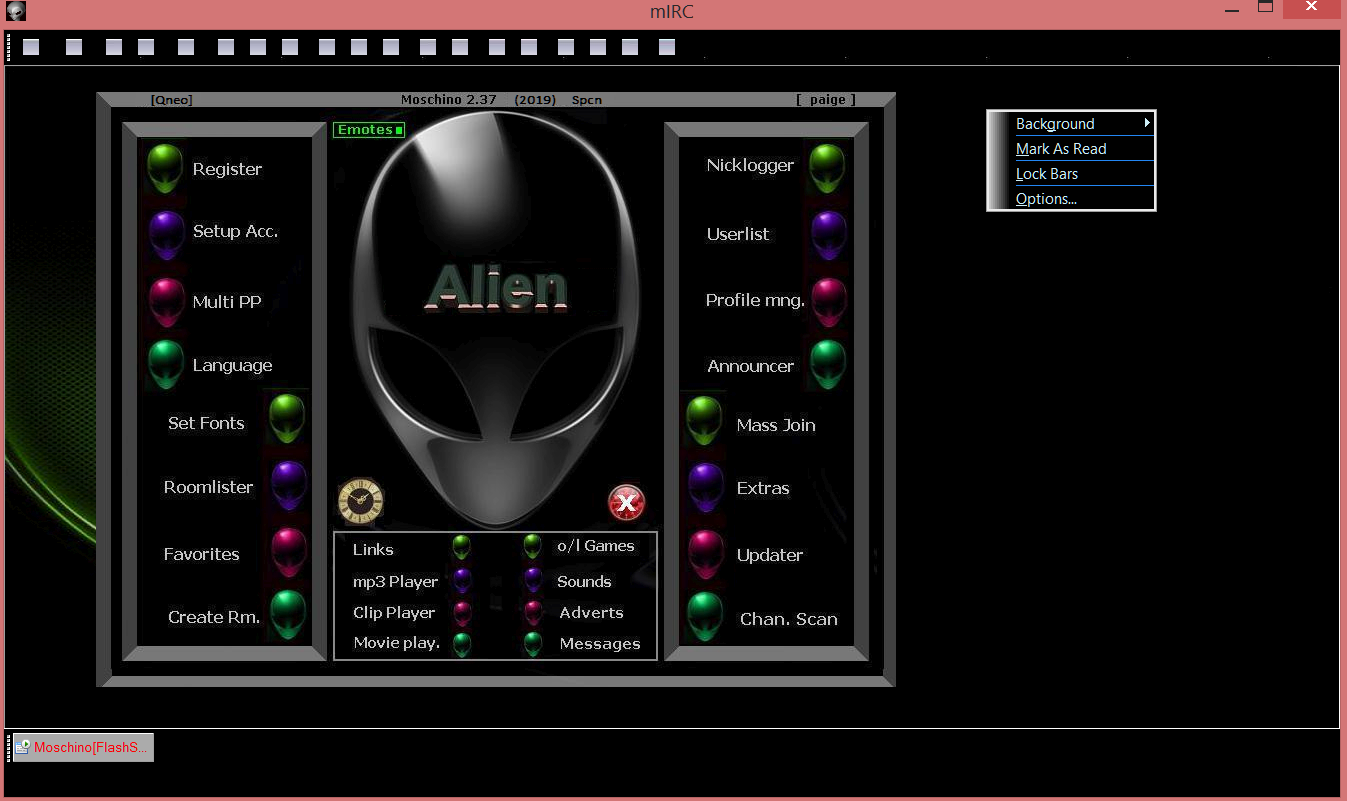Screen dimensions: 1347x801
Task: Open Set Fonts with its green alien icon
Action: tap(287, 418)
